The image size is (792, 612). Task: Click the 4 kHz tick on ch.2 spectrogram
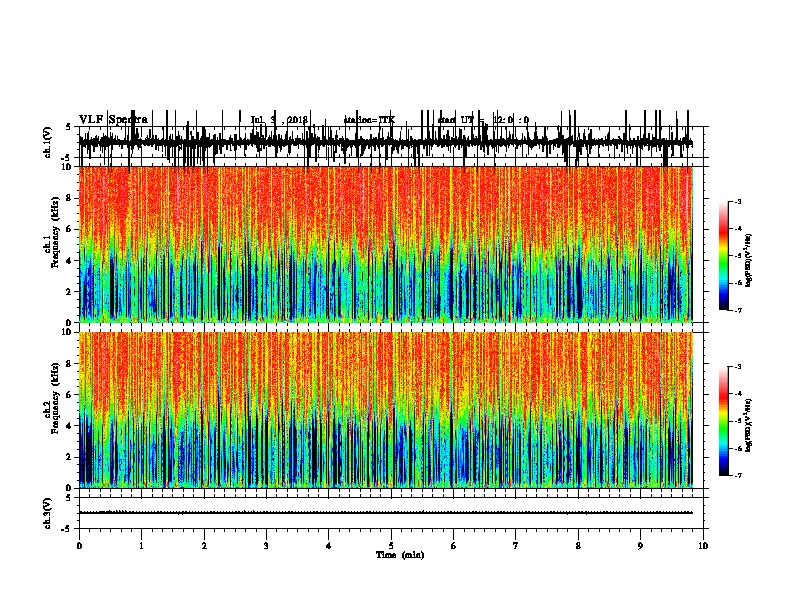coord(70,426)
